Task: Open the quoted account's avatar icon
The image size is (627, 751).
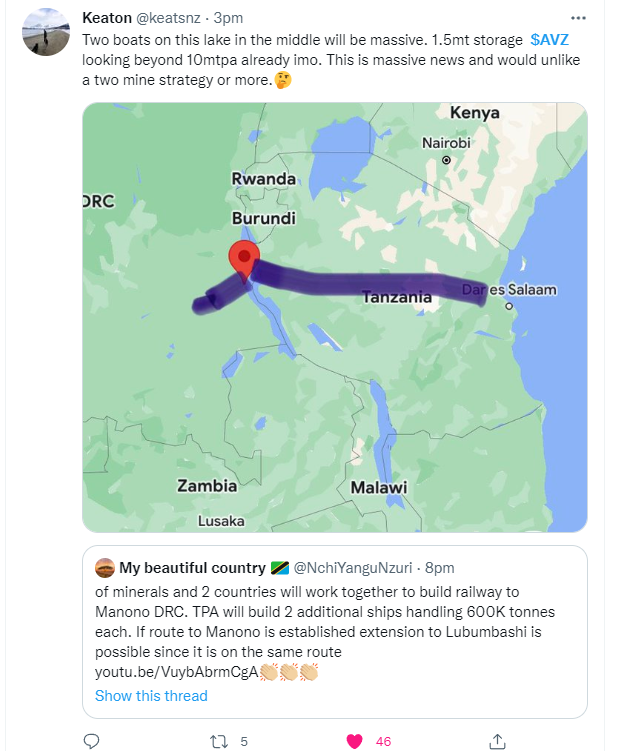Action: coord(105,568)
